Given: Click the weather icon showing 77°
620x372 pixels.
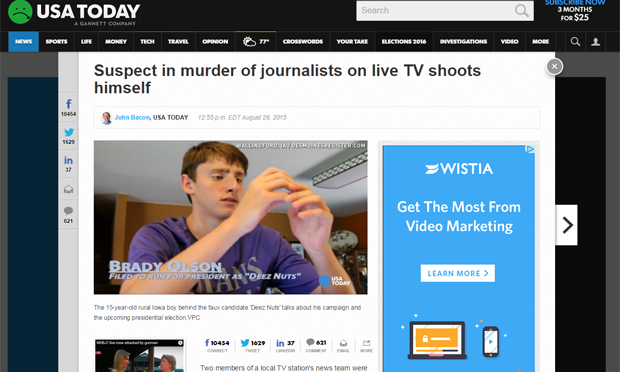Looking at the screenshot, I should (255, 42).
